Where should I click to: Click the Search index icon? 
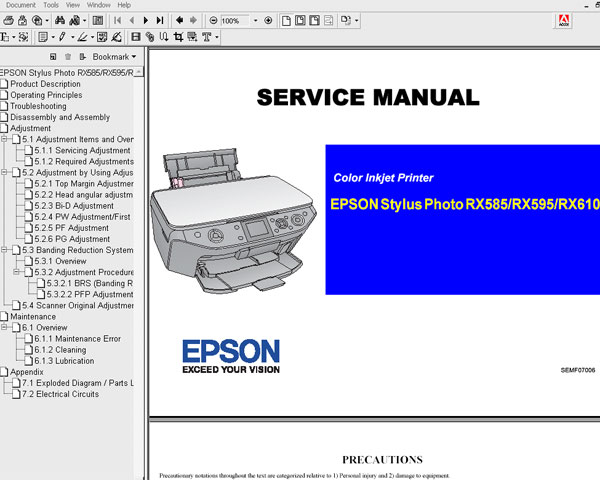click(x=75, y=20)
